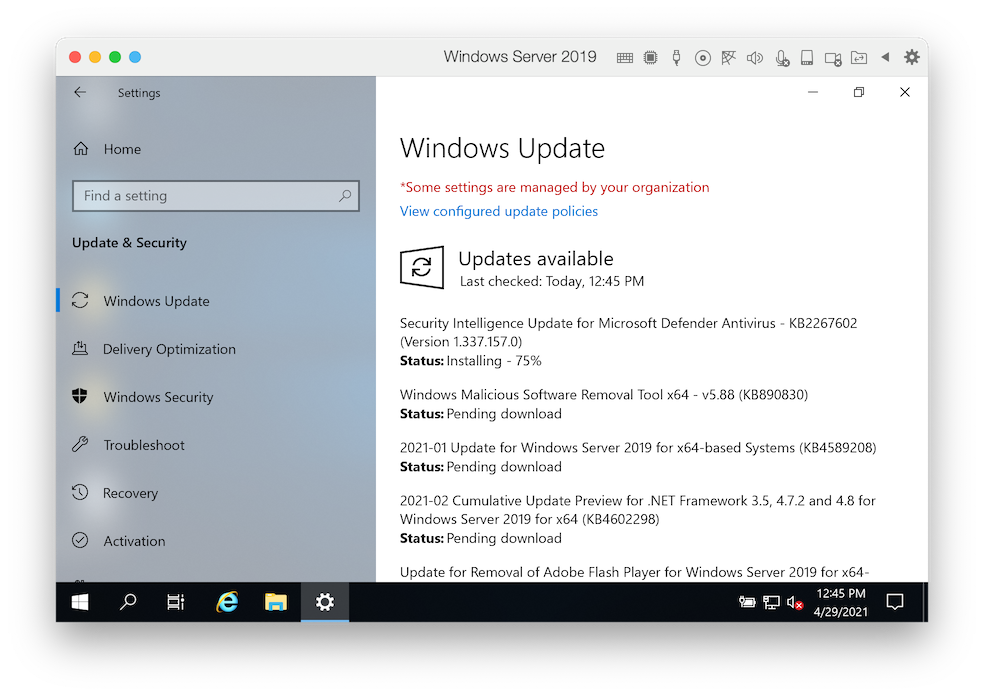The width and height of the screenshot is (984, 696).
Task: Click the keyboard icon in Parallels toolbar
Action: (x=625, y=58)
